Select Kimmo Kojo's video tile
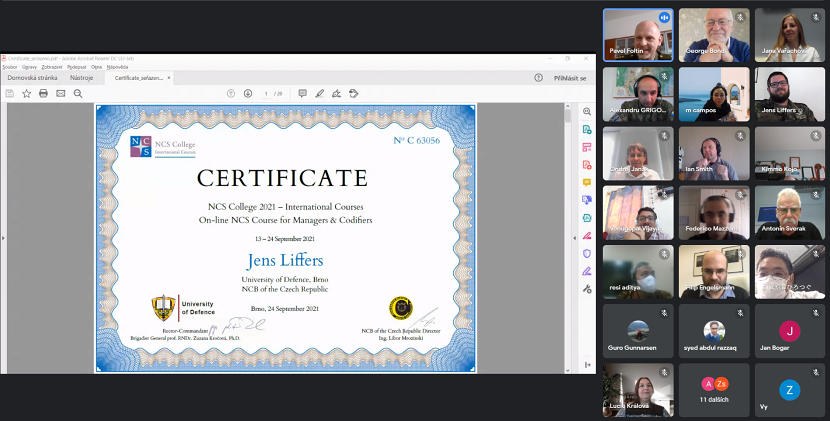Screen dimensions: 830x421 (790, 154)
